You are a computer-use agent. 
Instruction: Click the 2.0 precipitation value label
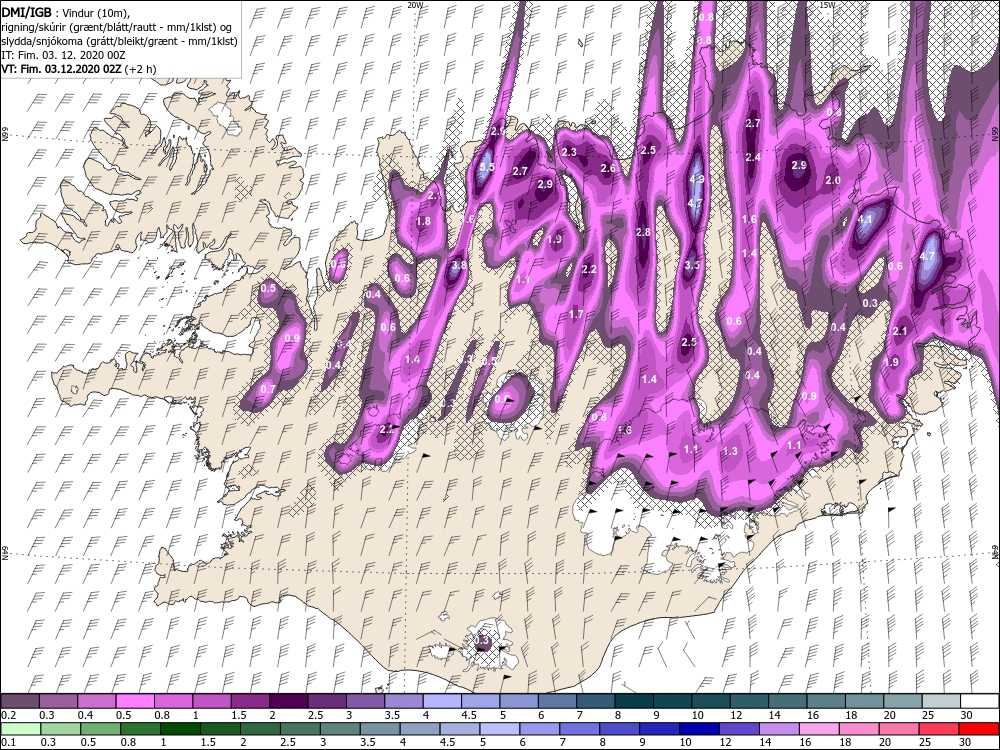pyautogui.click(x=833, y=180)
